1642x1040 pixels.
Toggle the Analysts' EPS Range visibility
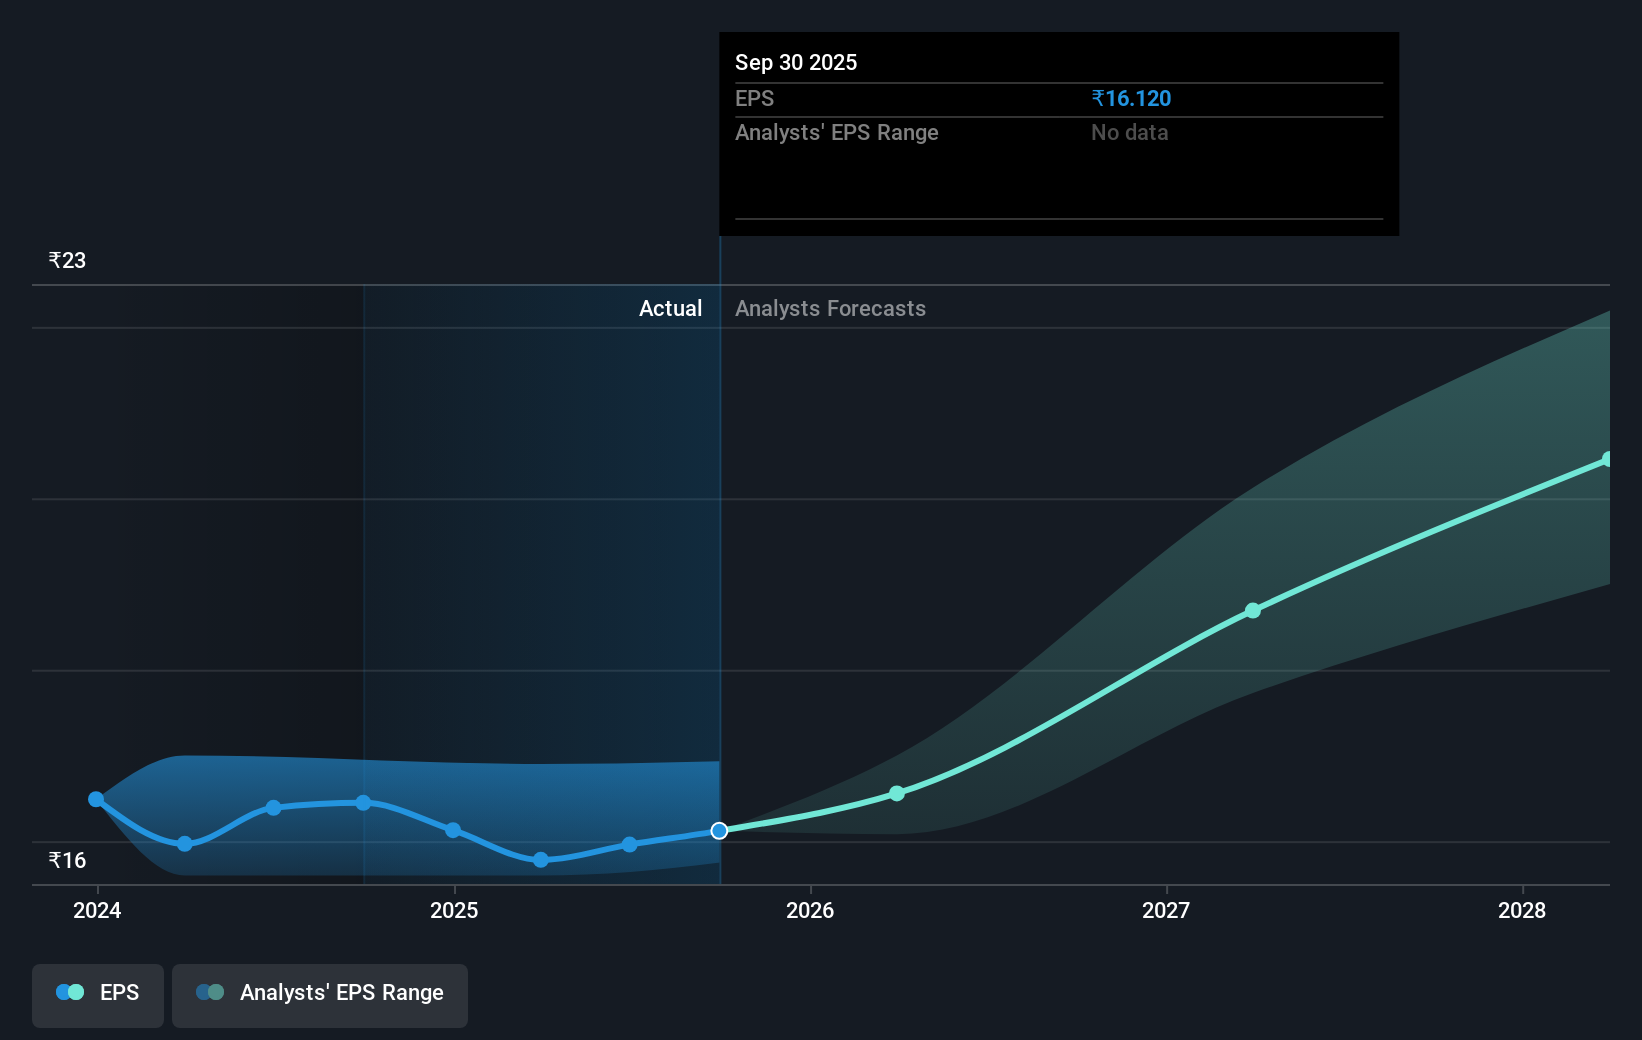319,993
